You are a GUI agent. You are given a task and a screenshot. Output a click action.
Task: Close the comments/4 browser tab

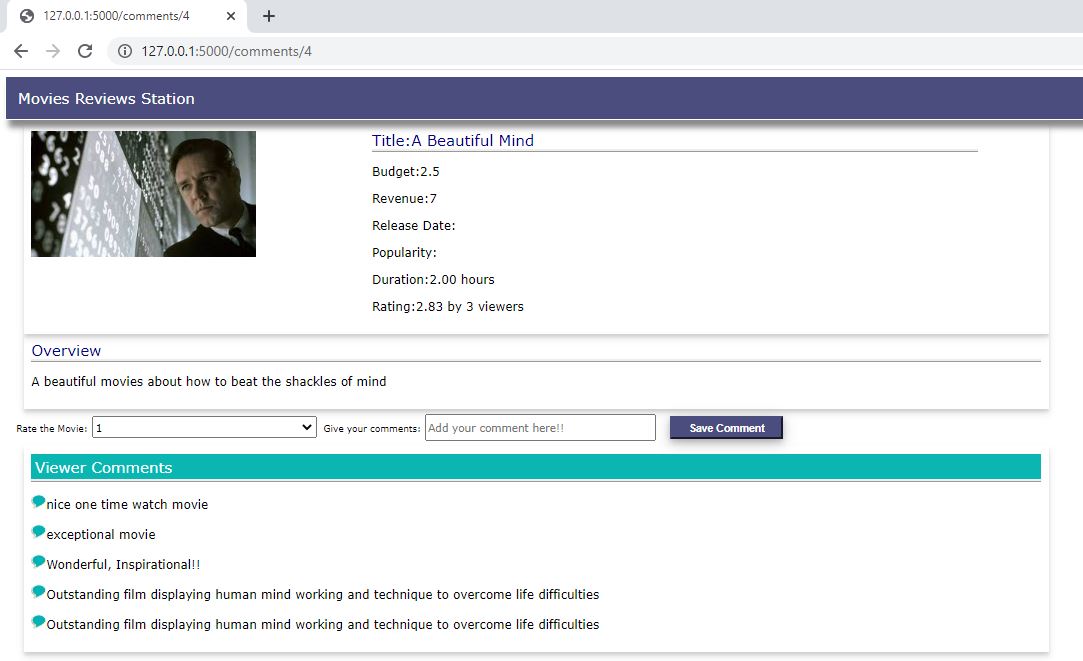tap(231, 16)
